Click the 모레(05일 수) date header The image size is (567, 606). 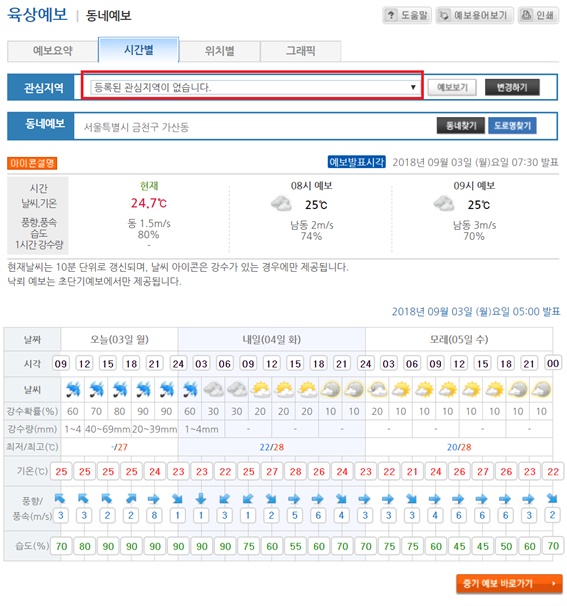459,339
